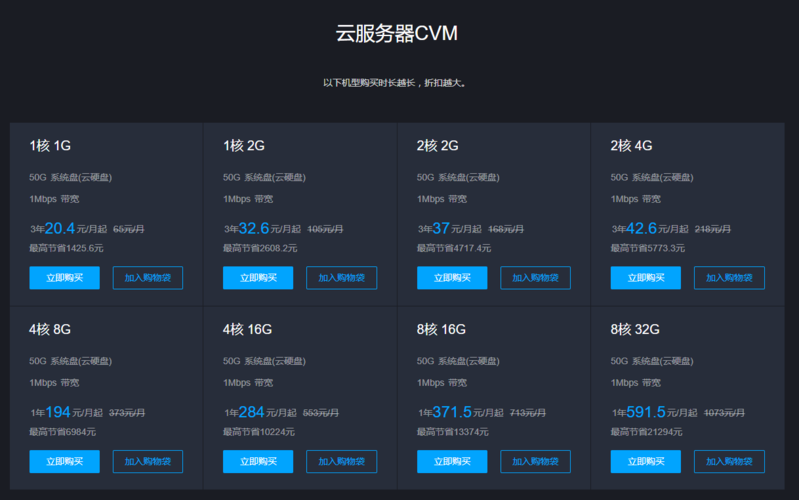This screenshot has height=500, width=799.
Task: Click the 194 元/月起 price
Action: click(74, 412)
